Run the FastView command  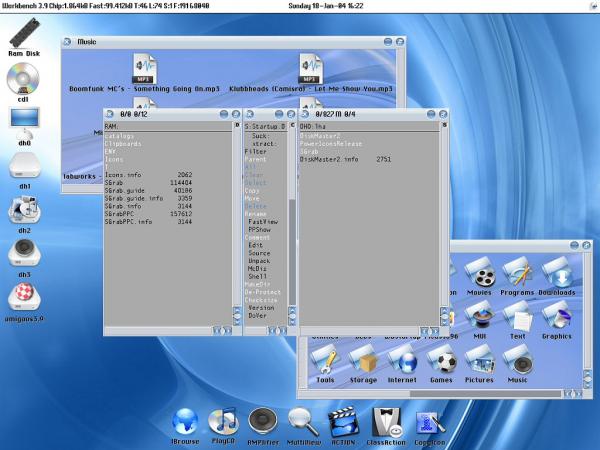tap(263, 222)
